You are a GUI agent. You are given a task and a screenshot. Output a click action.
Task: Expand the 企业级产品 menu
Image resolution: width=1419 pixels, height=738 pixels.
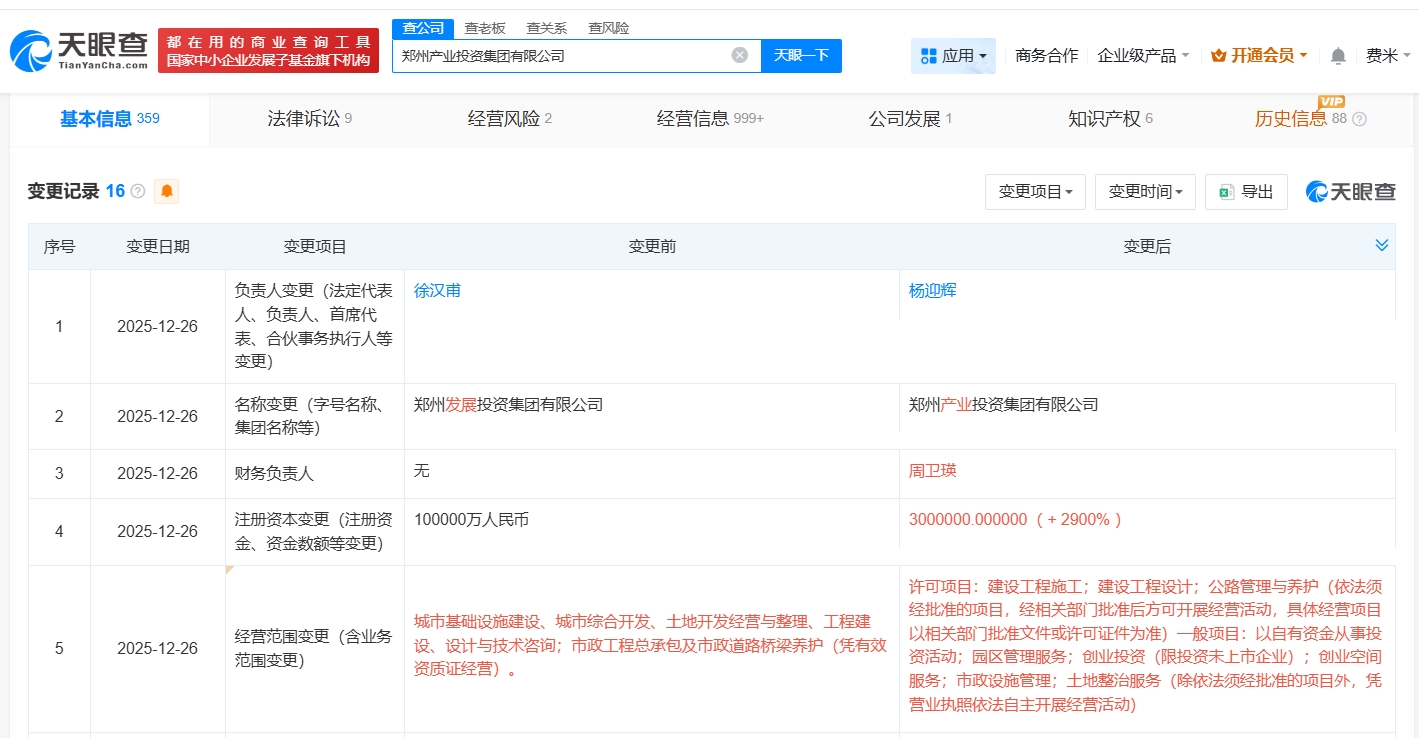pyautogui.click(x=1143, y=56)
